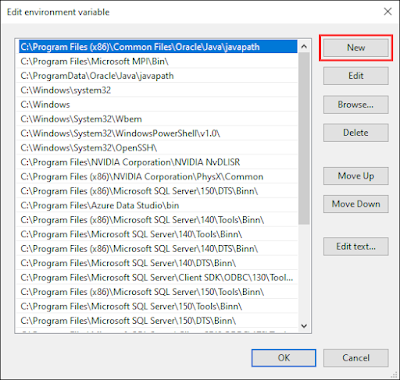
Task: Select Program Files (x86) SQL Server\150\DTS\Binn\ entry
Action: click(x=157, y=191)
